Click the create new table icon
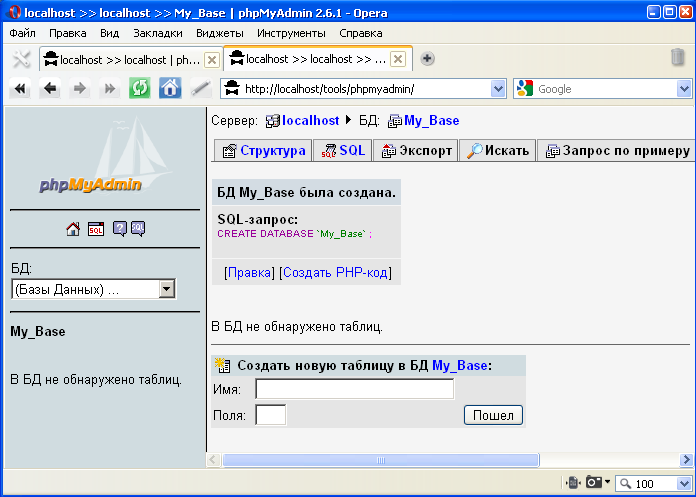The image size is (696, 497). (x=222, y=365)
